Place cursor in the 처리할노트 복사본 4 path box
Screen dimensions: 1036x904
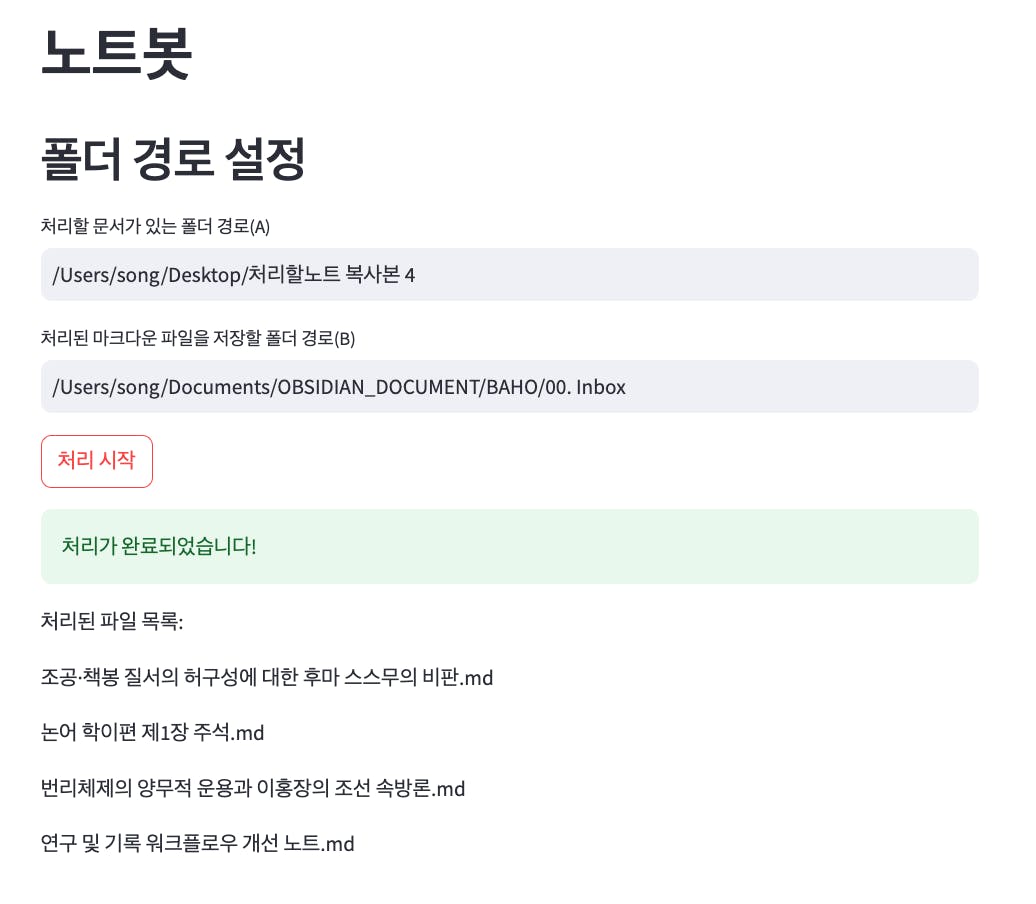509,274
